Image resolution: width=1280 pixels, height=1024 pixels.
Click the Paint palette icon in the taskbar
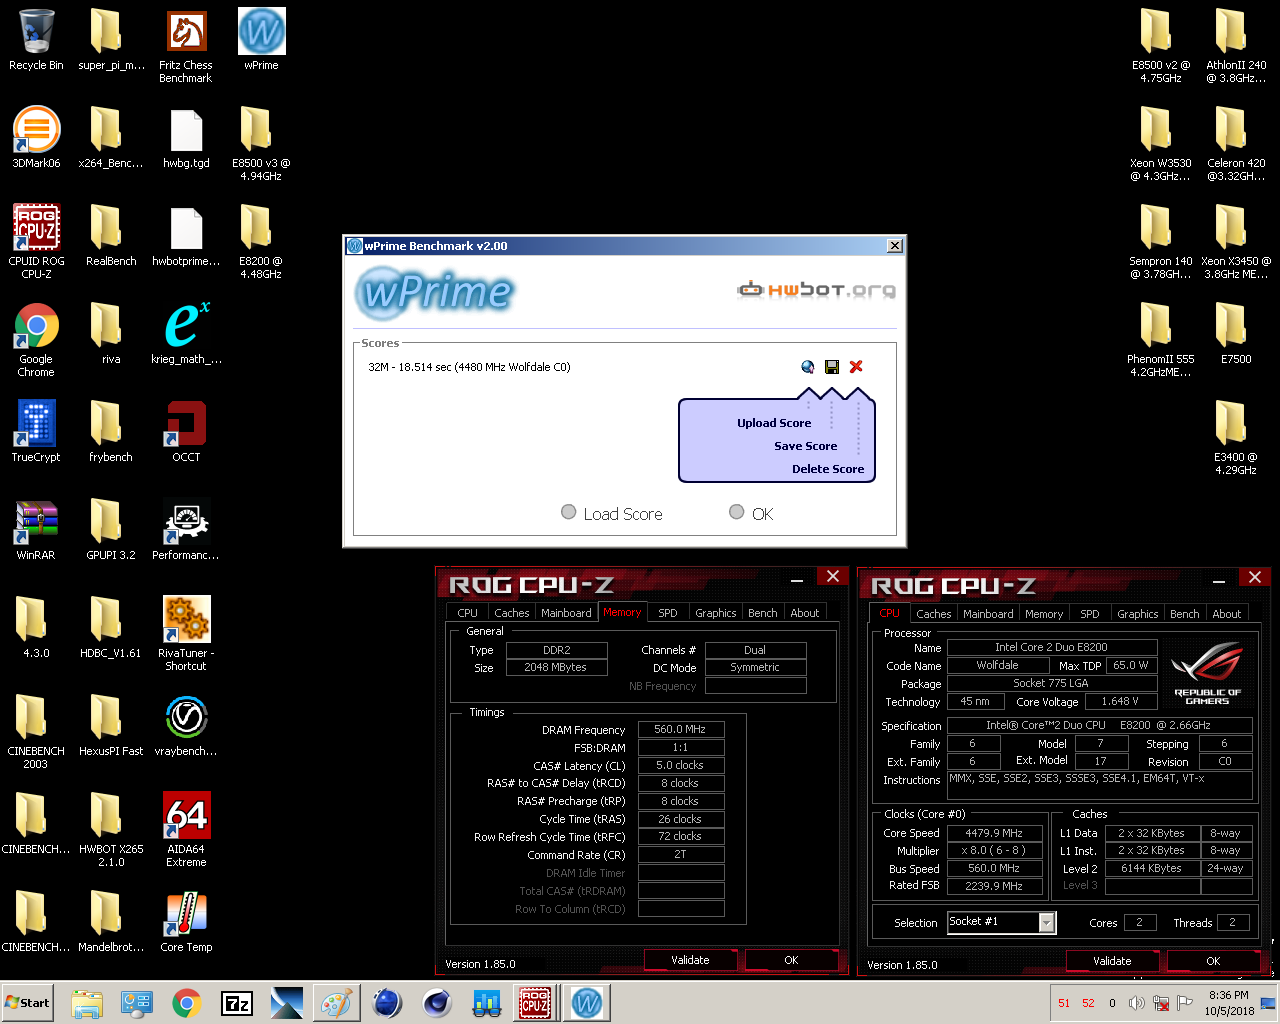click(336, 1003)
